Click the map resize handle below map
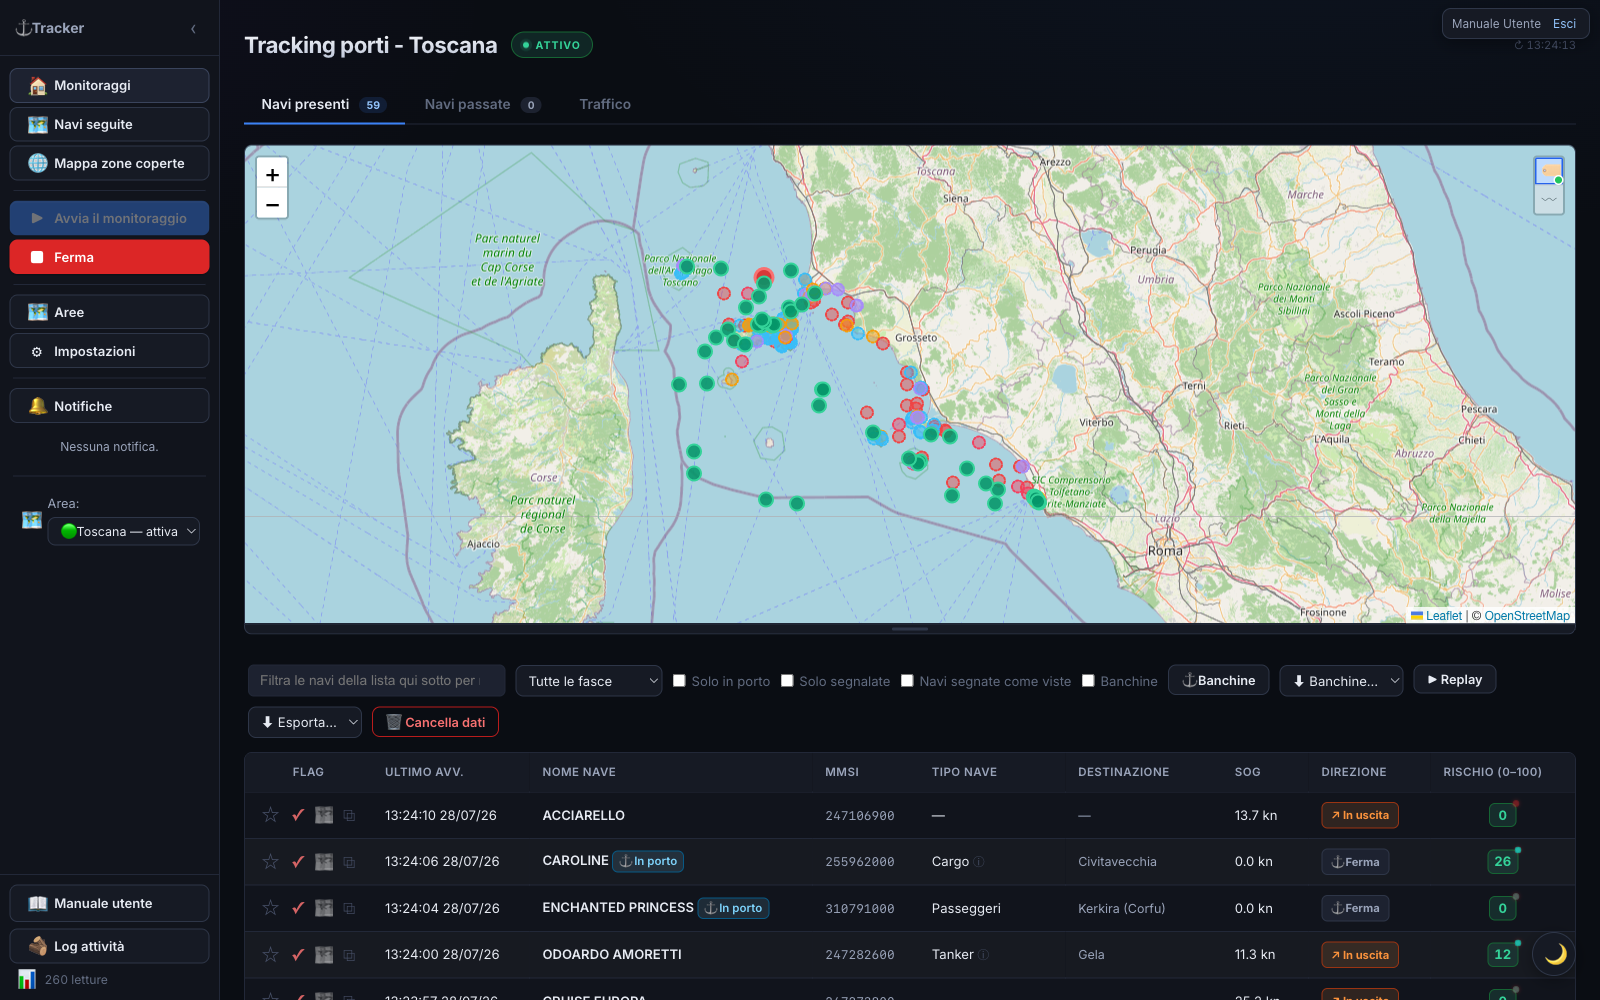Viewport: 1600px width, 1000px height. 909,629
